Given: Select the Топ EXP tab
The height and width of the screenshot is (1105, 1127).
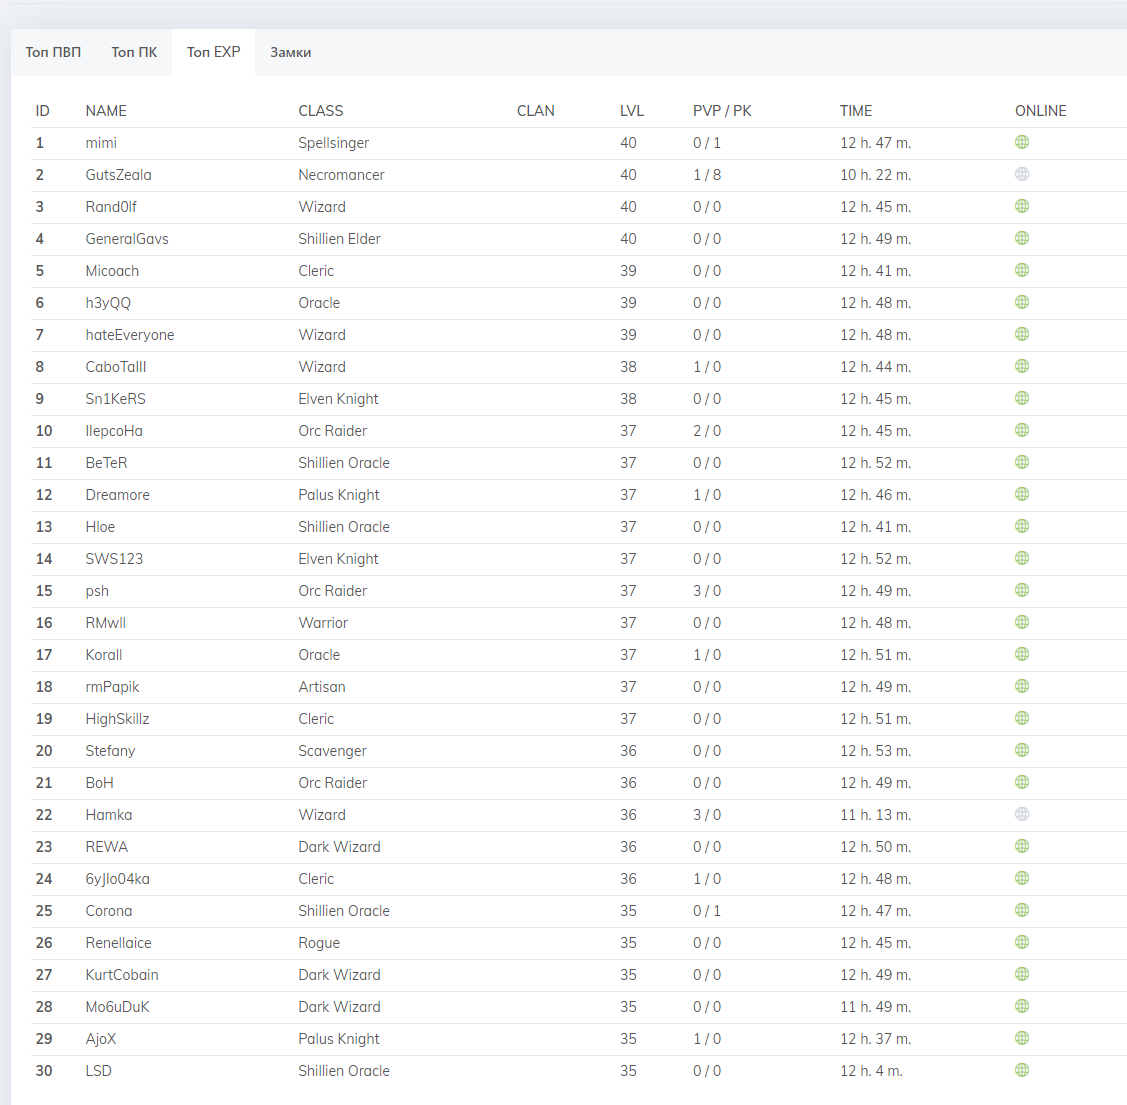Looking at the screenshot, I should tap(213, 52).
